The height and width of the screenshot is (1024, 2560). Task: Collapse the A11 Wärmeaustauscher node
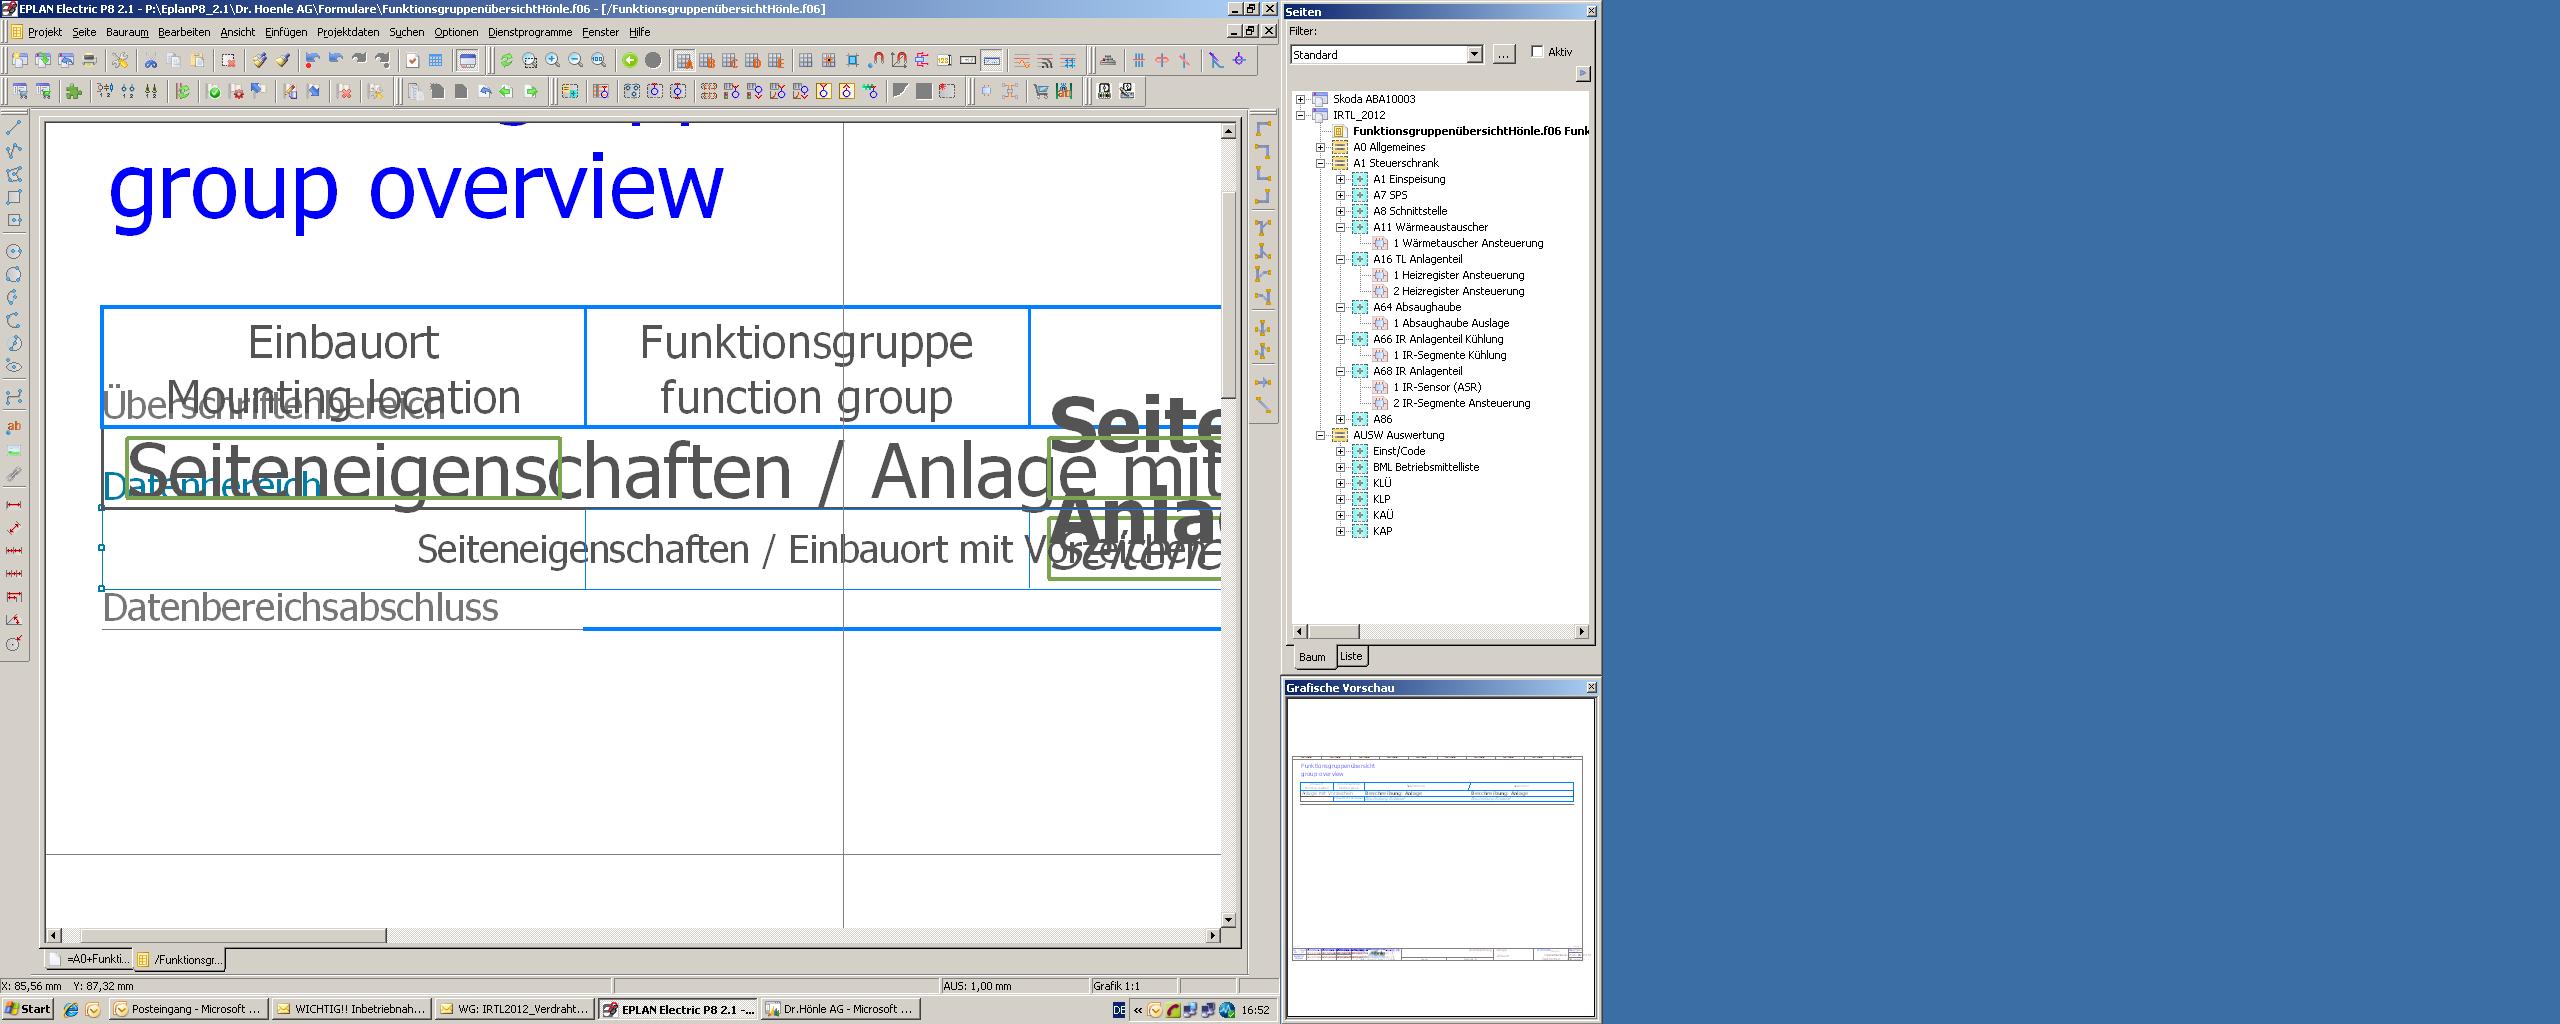(1340, 227)
